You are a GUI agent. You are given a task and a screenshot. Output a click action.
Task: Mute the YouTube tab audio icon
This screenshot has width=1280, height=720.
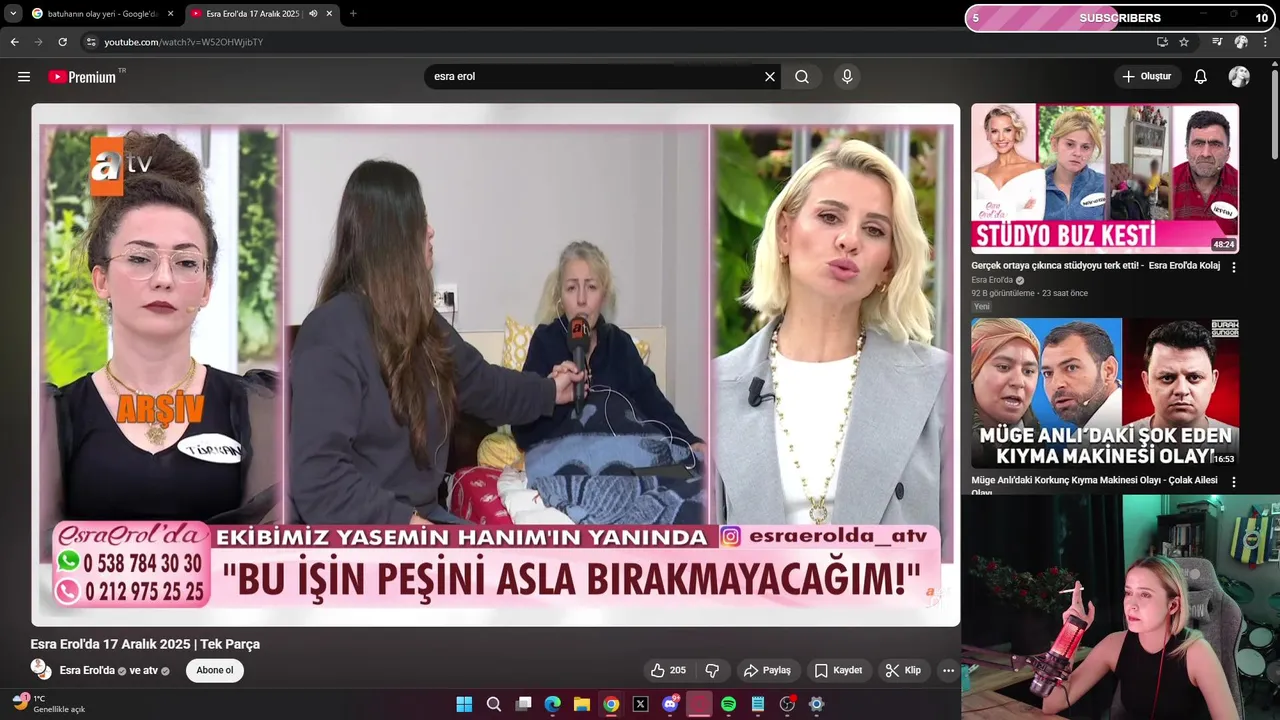[313, 14]
